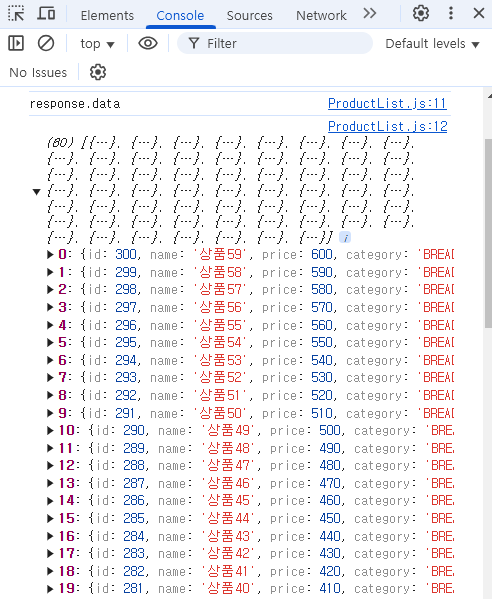Screen dimensions: 492x599
Task: Show the console sidebar
Action: [x=16, y=43]
